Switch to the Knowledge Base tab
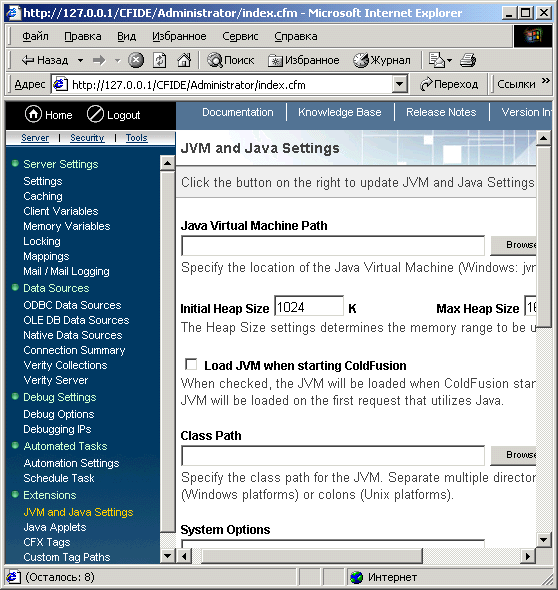558x590 pixels. click(x=339, y=112)
